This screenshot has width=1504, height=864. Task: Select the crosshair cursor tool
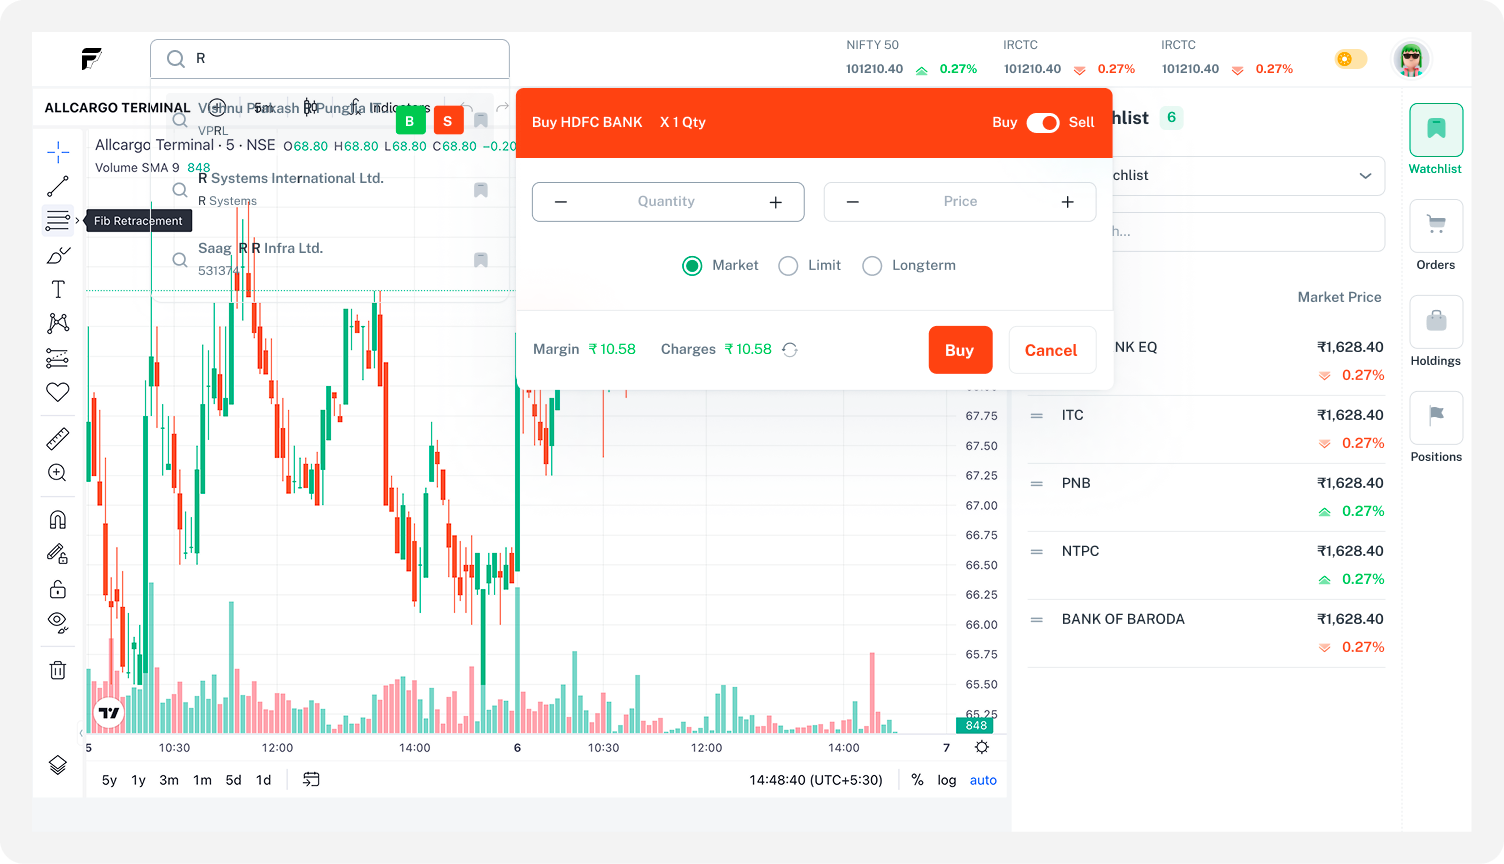pyautogui.click(x=58, y=152)
